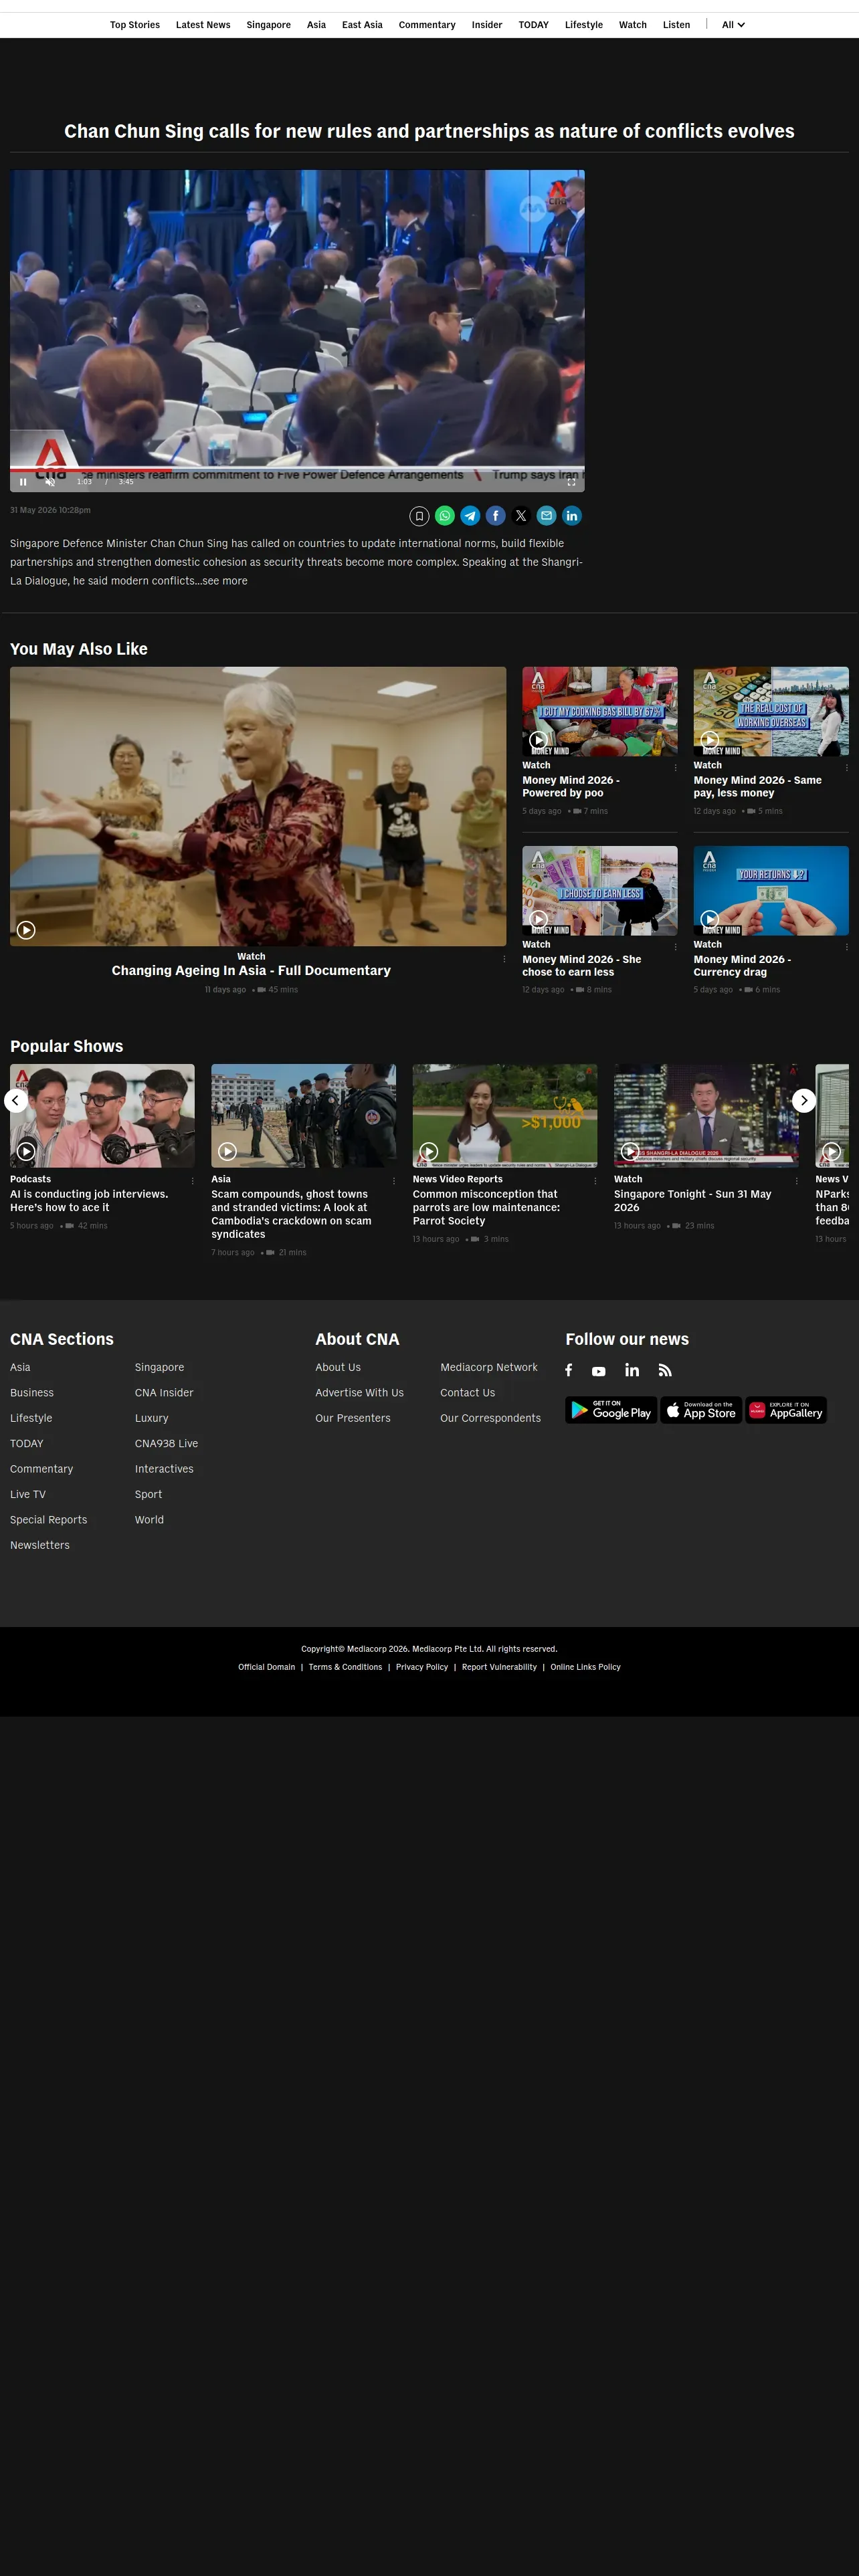
Task: Click the Get it on Google Play button
Action: [611, 1410]
